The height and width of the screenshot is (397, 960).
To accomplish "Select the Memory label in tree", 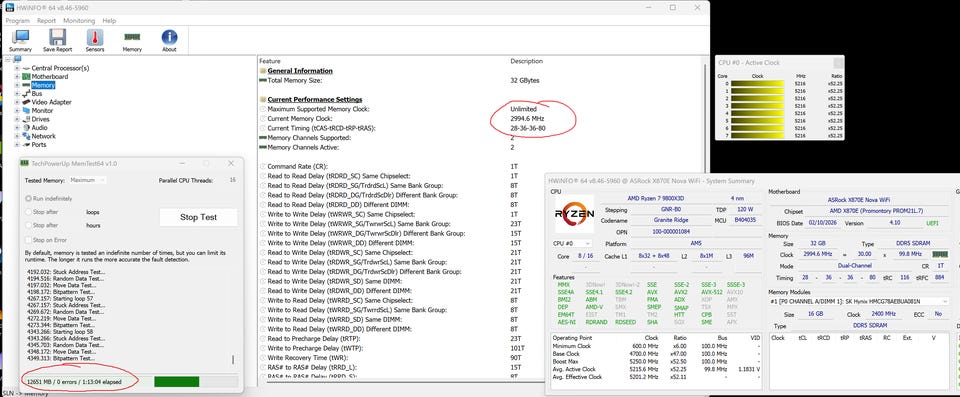I will click(43, 85).
